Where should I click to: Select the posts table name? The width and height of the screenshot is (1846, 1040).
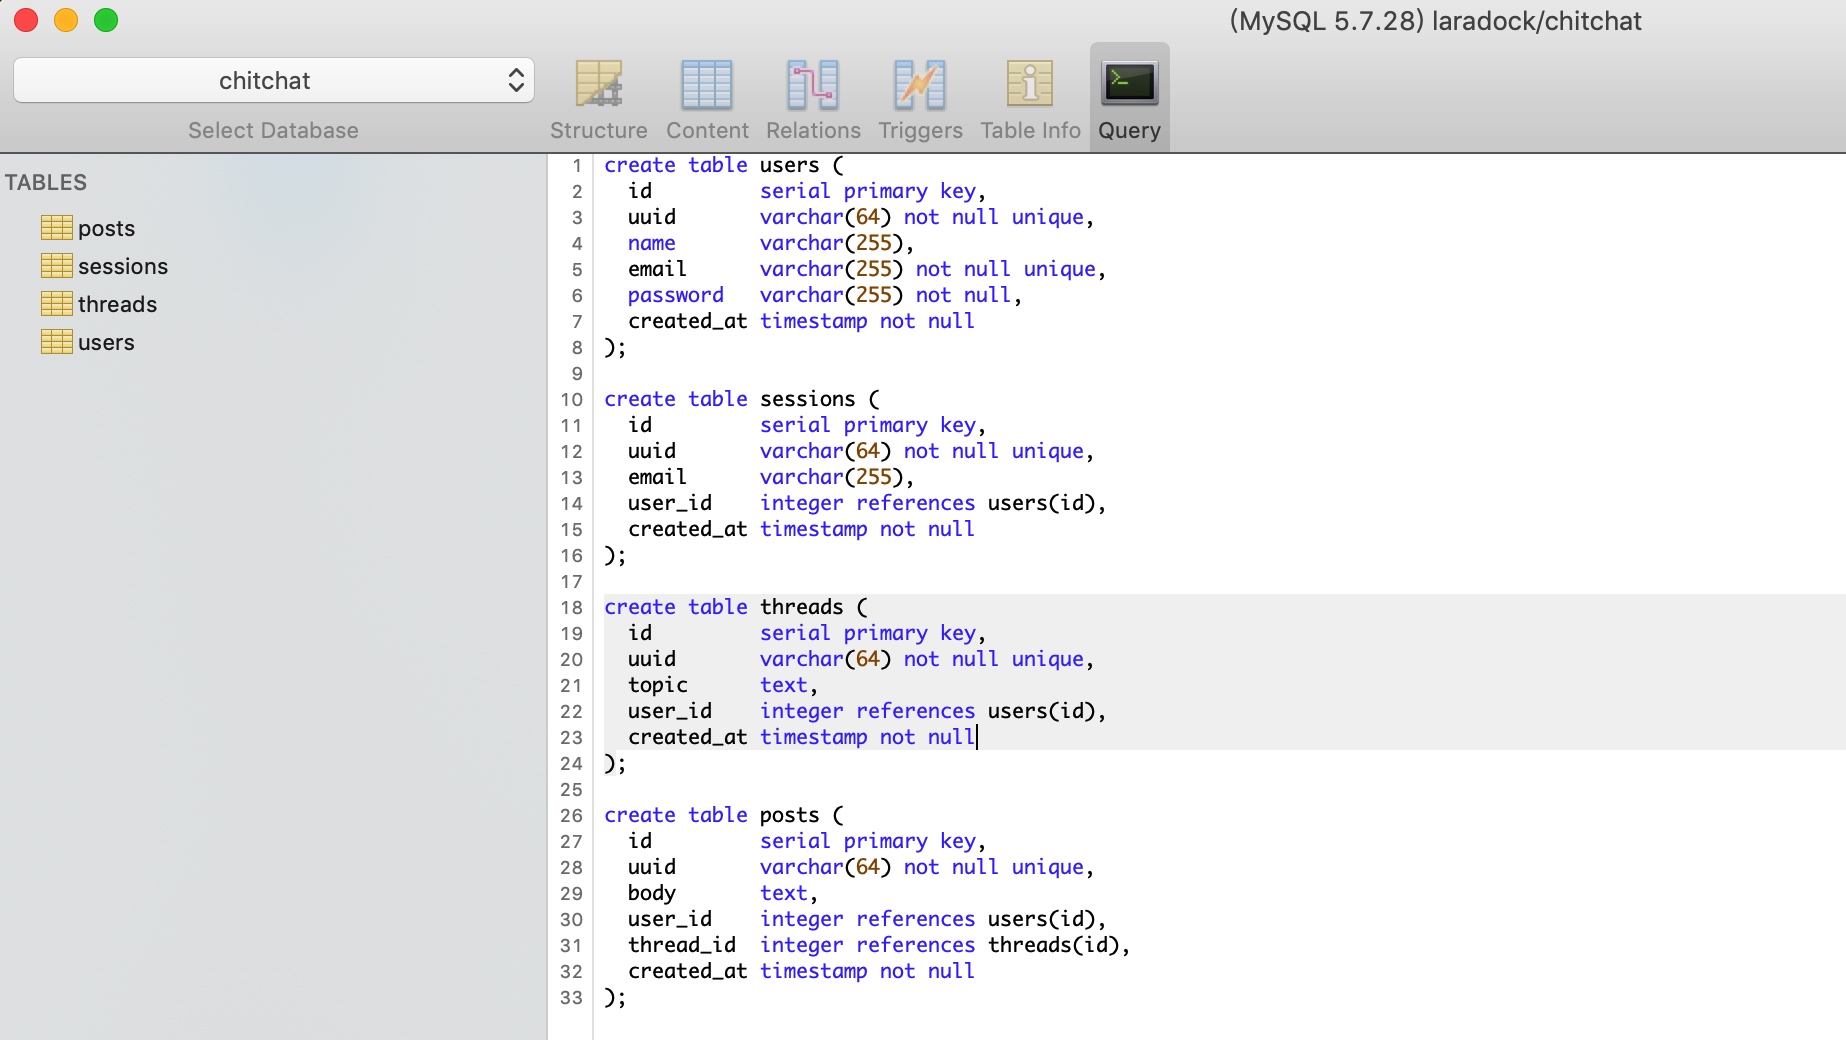[x=106, y=229]
